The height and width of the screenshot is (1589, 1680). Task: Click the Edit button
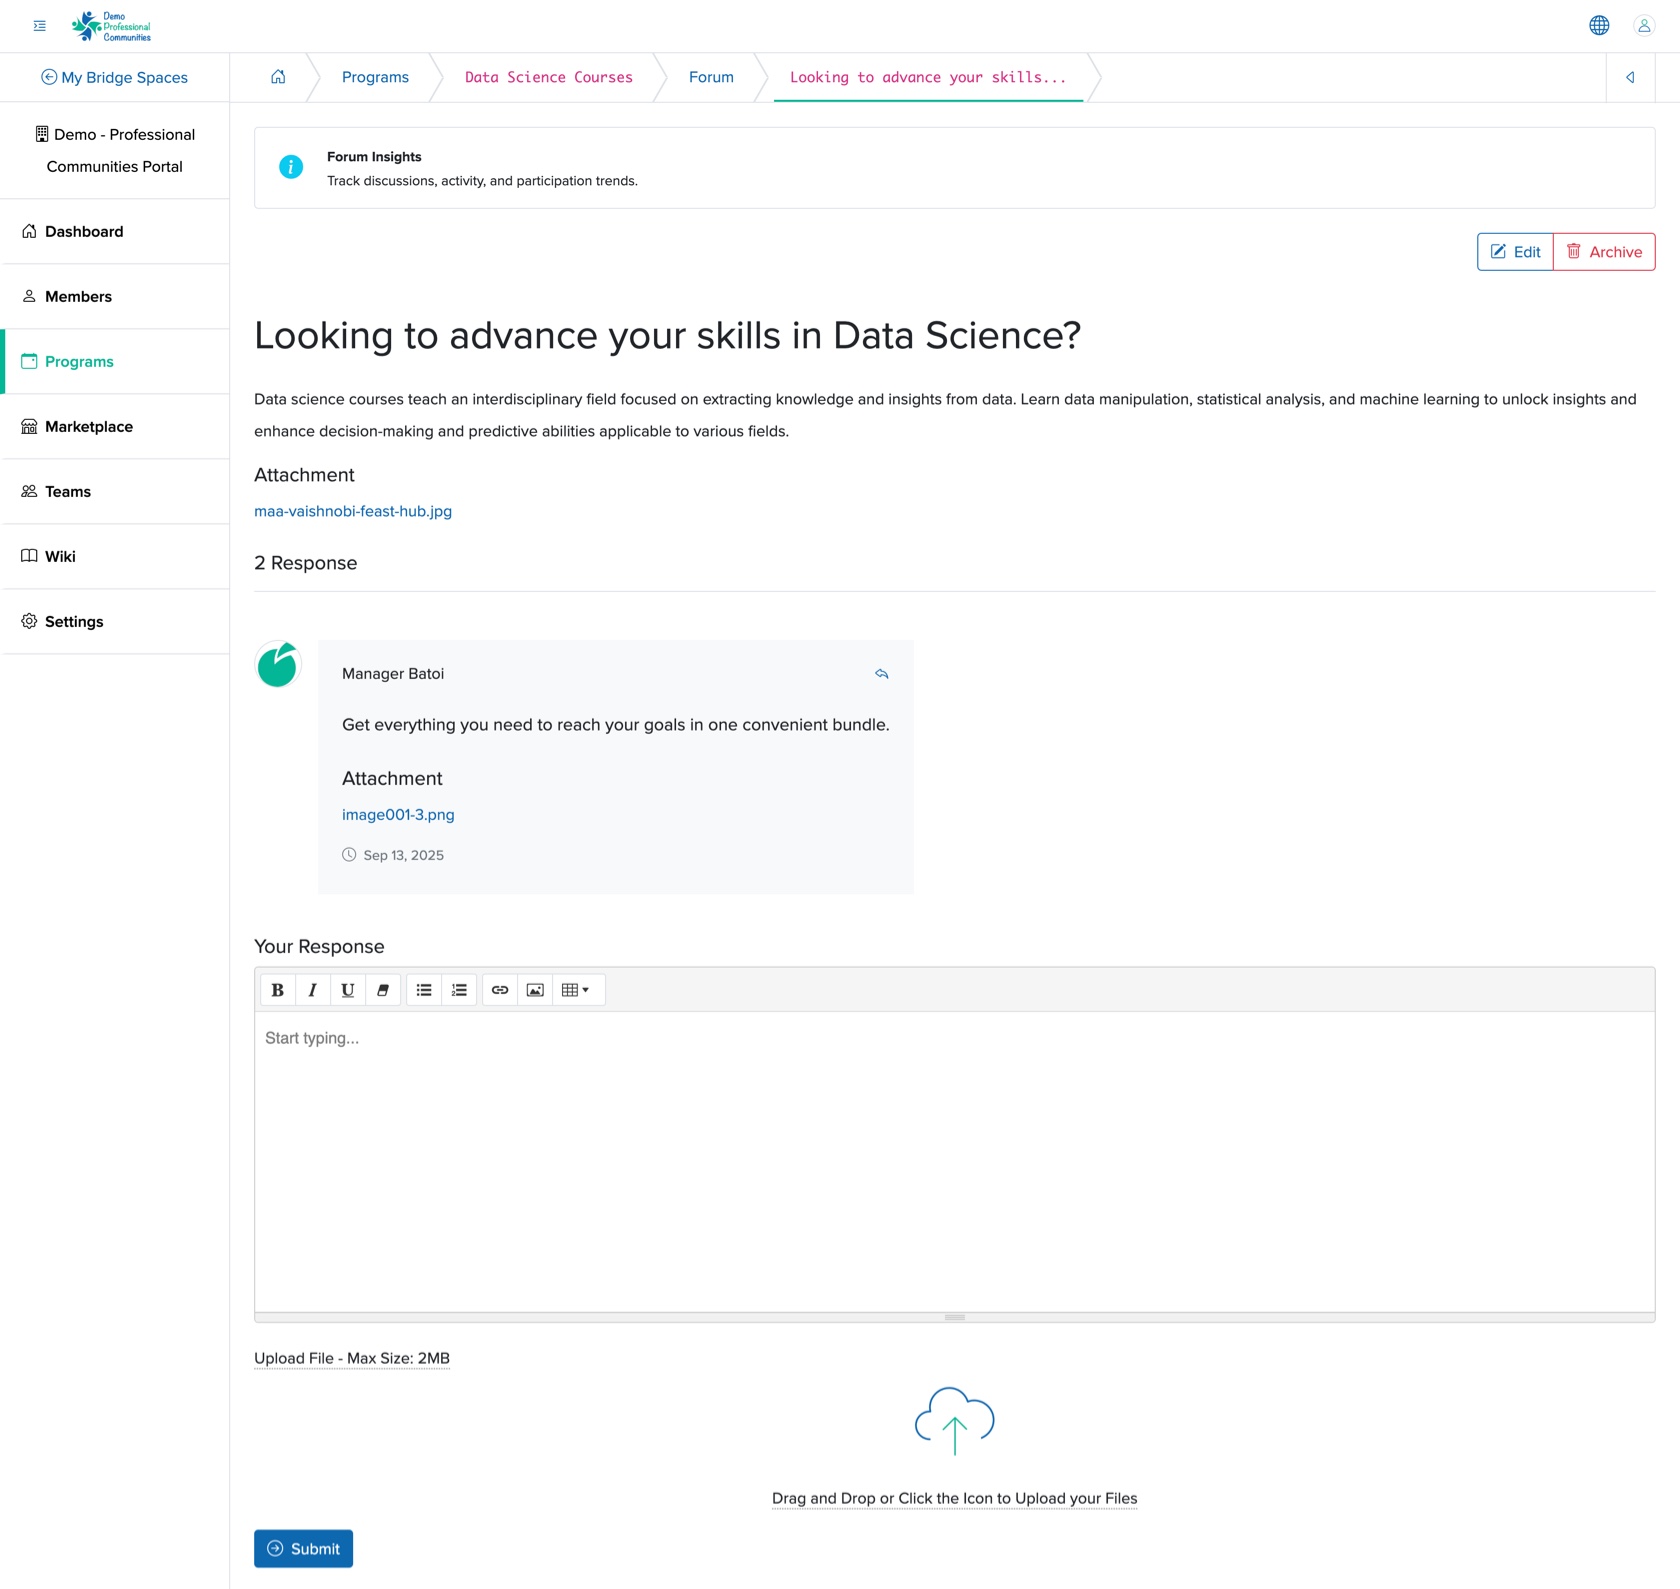pos(1515,252)
